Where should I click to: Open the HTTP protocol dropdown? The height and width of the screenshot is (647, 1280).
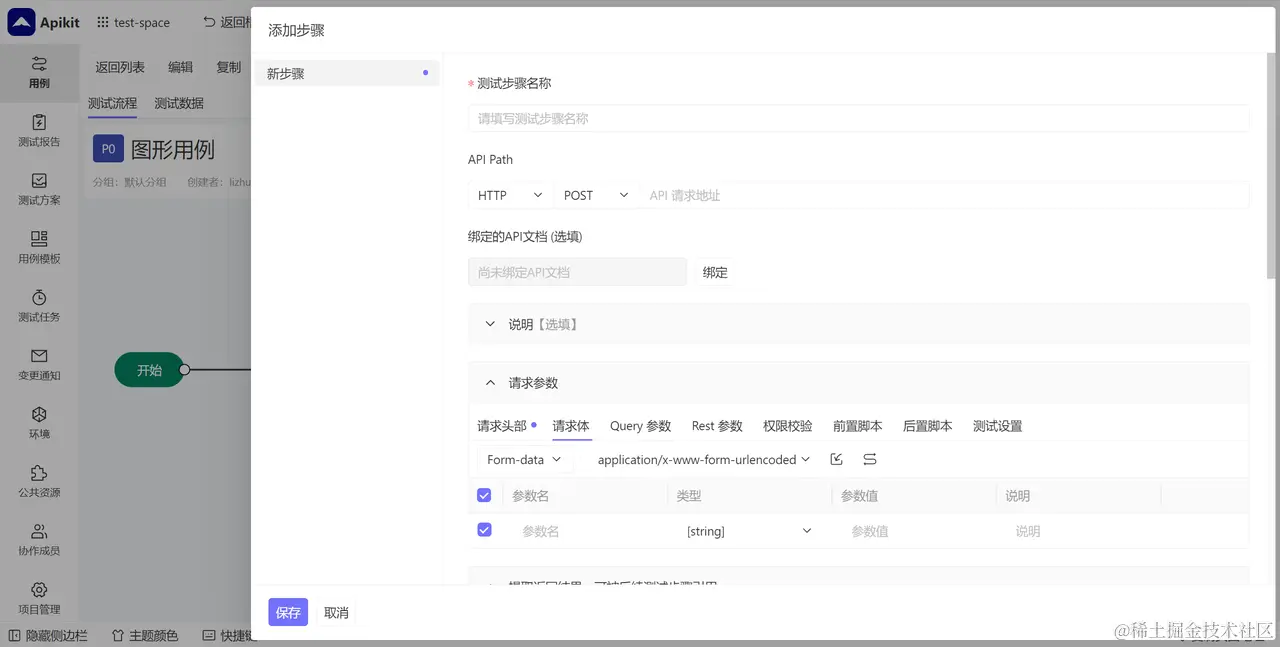click(x=509, y=195)
